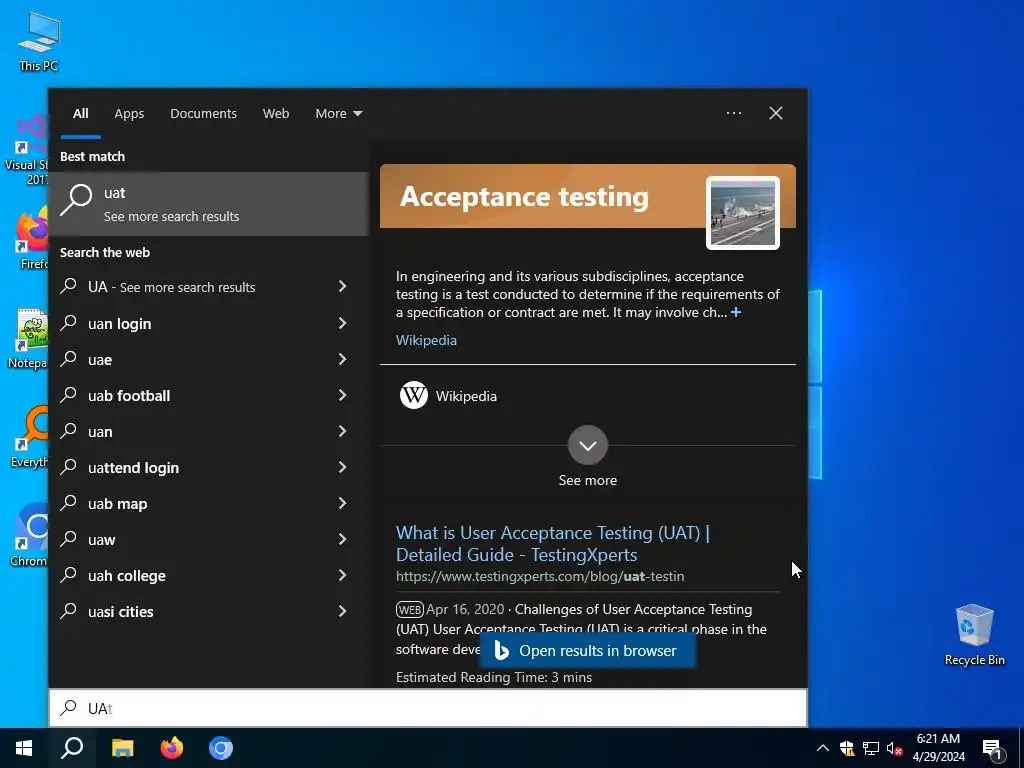Click the muted volume tray icon
The width and height of the screenshot is (1024, 768).
(x=894, y=748)
